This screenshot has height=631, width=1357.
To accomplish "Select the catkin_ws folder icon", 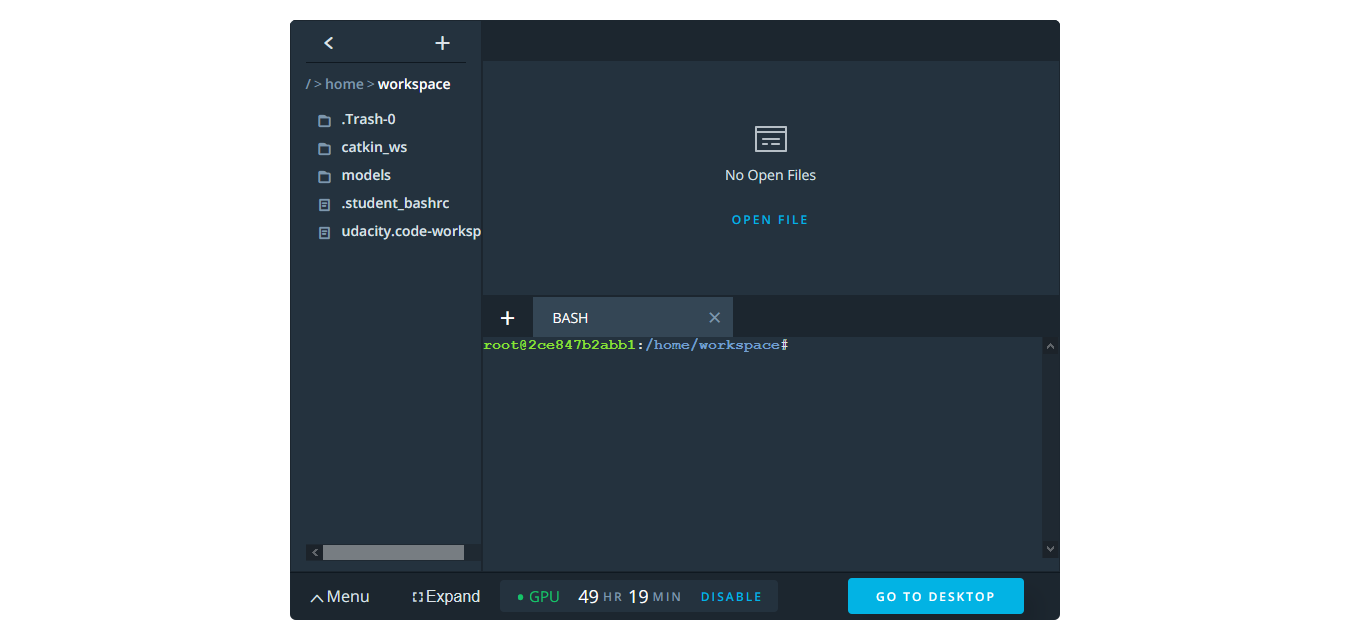I will click(x=324, y=148).
